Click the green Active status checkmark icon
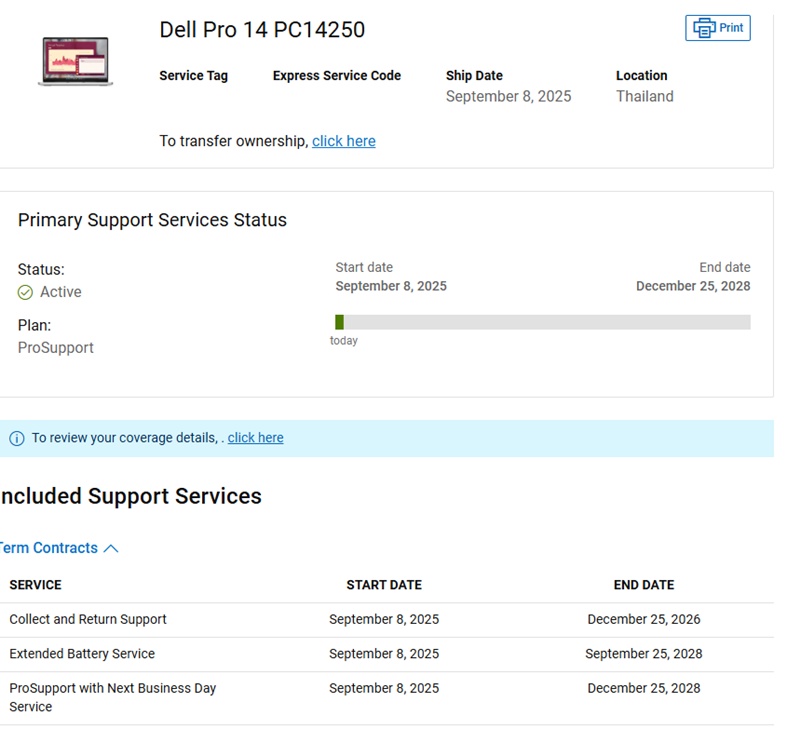 25,293
